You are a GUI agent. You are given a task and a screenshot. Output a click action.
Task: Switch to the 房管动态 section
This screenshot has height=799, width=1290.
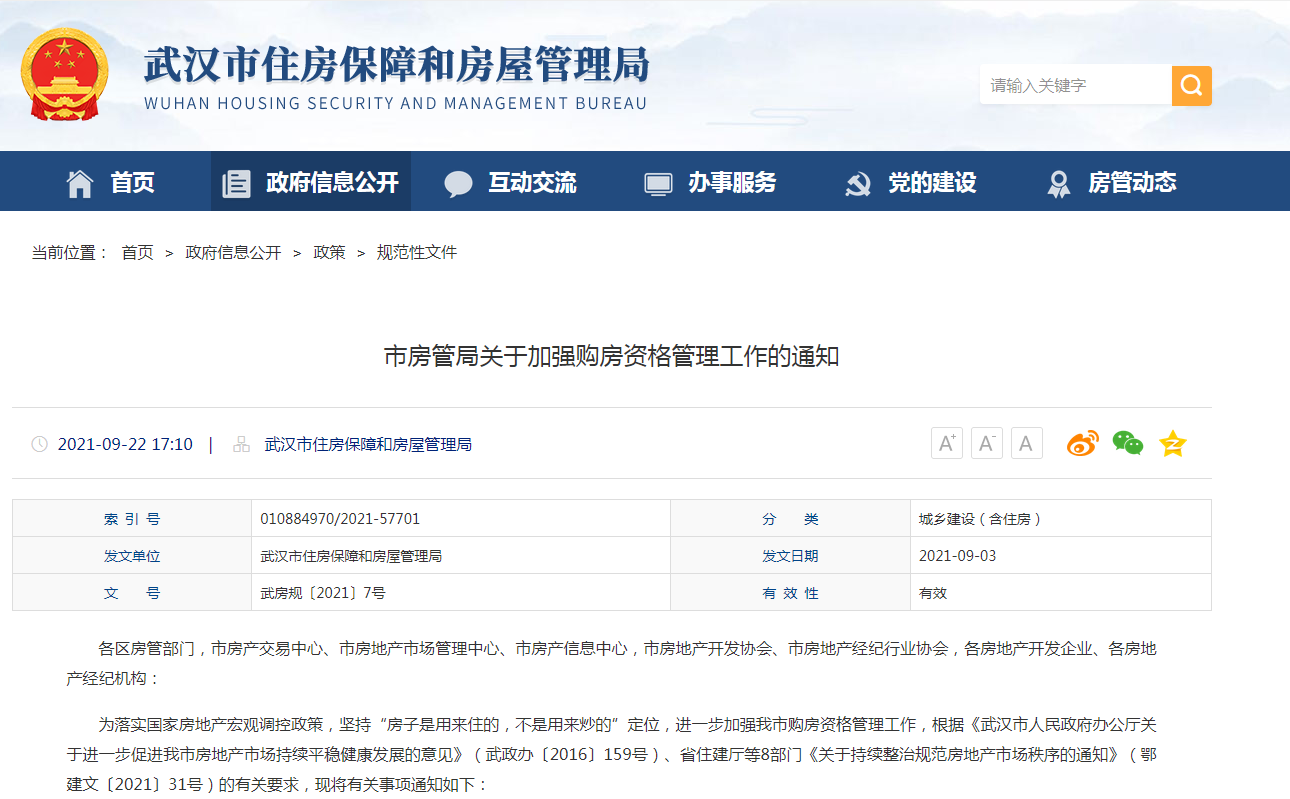pos(1133,181)
